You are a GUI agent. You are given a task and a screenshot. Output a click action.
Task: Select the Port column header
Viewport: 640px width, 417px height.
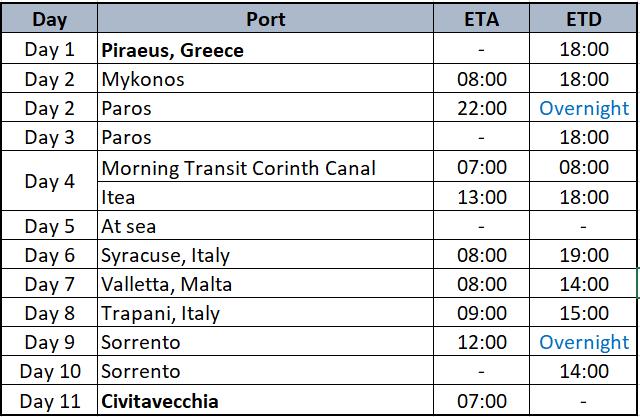(x=265, y=19)
